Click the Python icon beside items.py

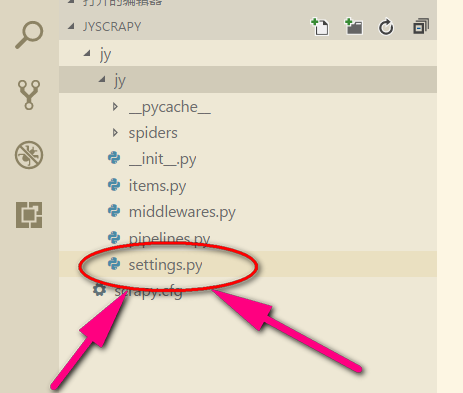tap(114, 184)
